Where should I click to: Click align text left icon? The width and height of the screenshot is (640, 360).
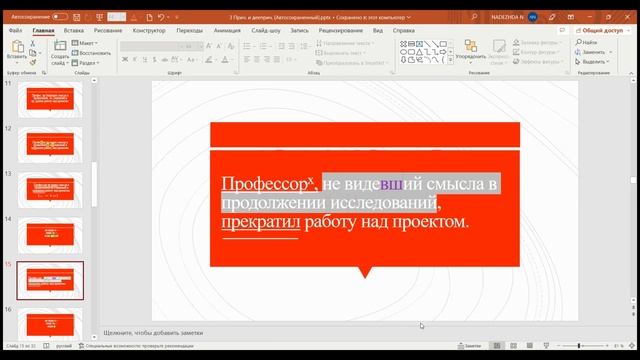[247, 60]
